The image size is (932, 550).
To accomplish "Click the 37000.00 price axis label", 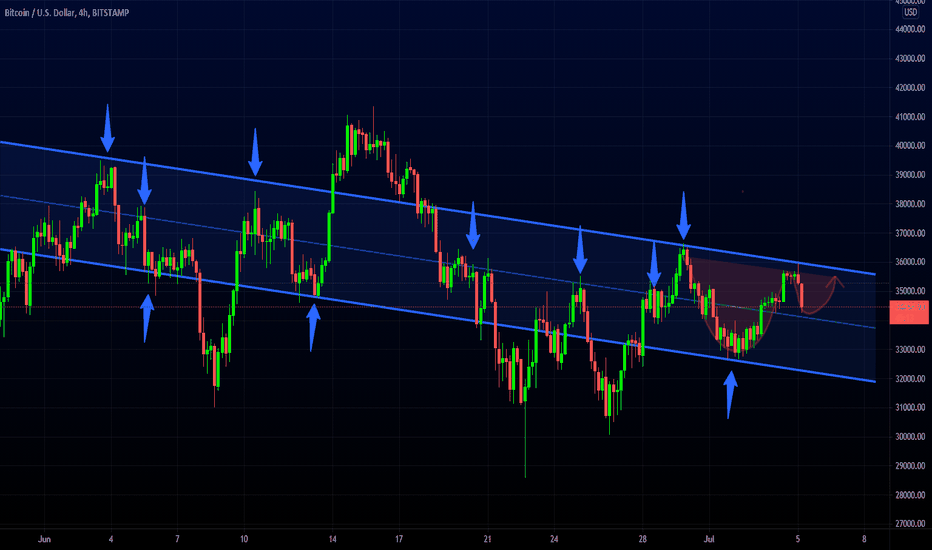I will pyautogui.click(x=910, y=233).
